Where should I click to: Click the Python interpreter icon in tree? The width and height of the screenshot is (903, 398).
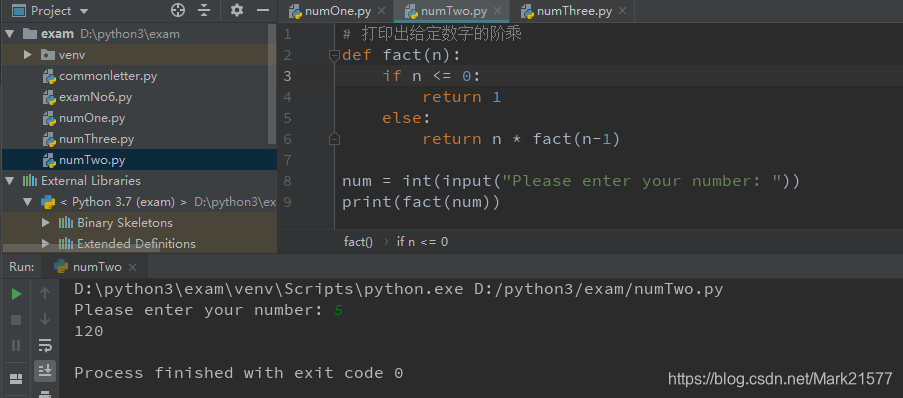tap(48, 202)
